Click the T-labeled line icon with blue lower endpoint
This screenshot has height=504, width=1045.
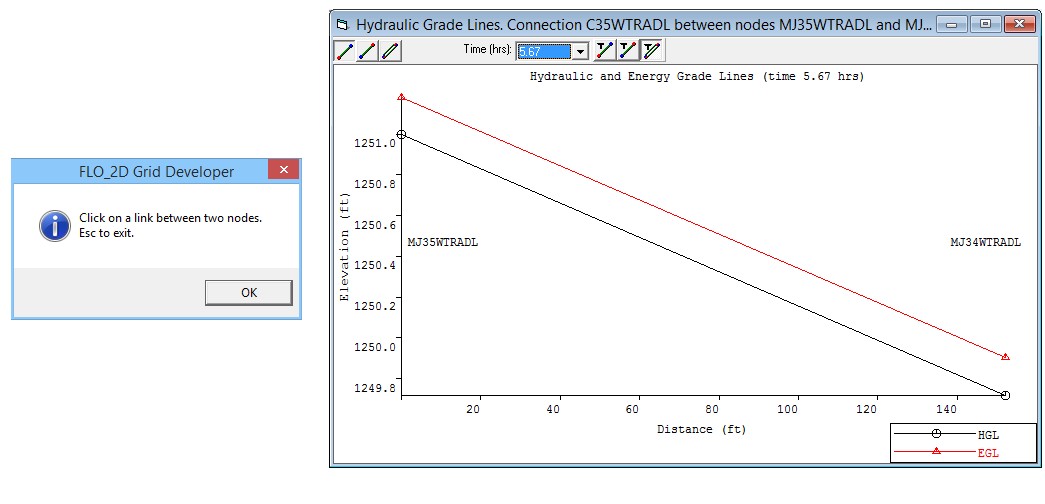tap(627, 50)
